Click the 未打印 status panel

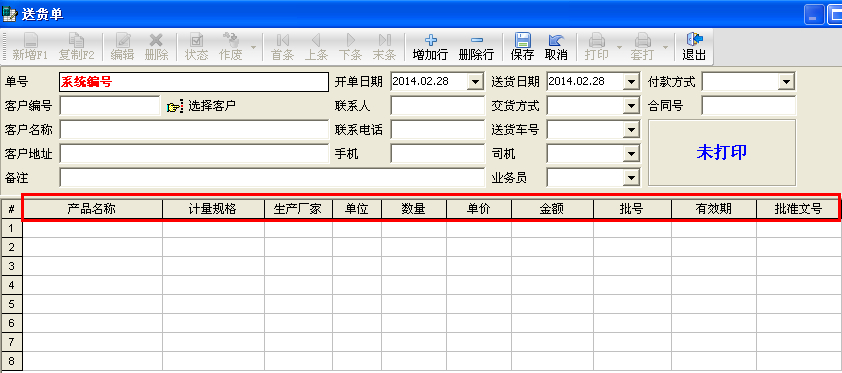click(x=722, y=152)
